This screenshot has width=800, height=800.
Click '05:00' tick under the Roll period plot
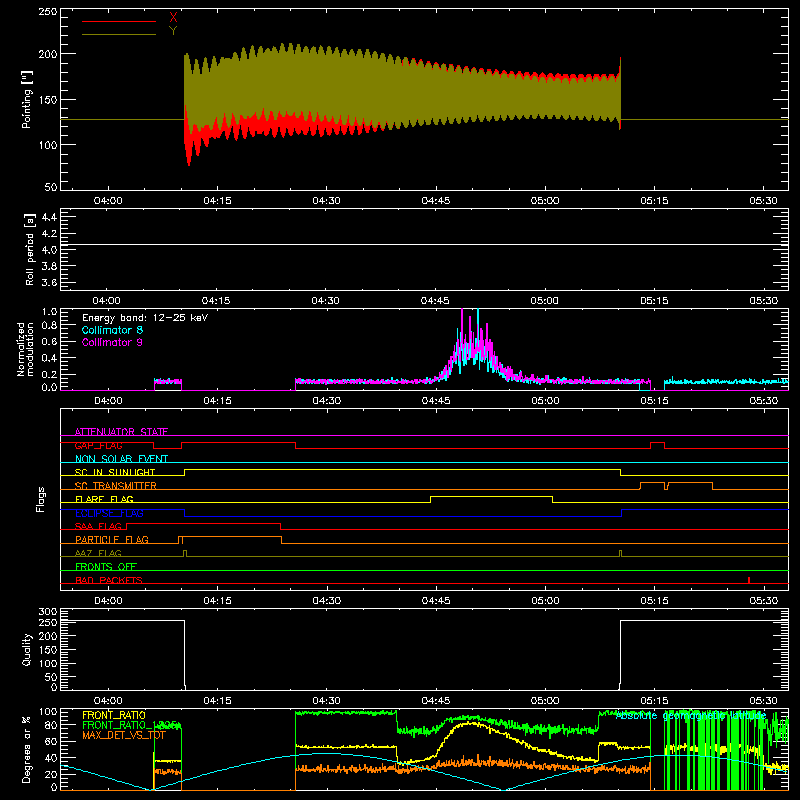[x=544, y=301]
